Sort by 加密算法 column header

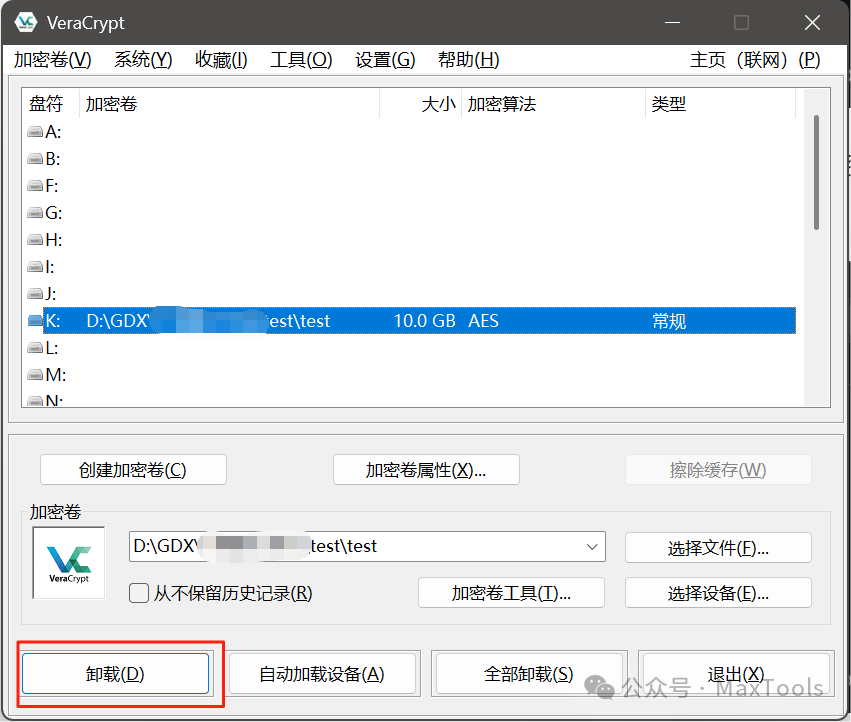(554, 103)
